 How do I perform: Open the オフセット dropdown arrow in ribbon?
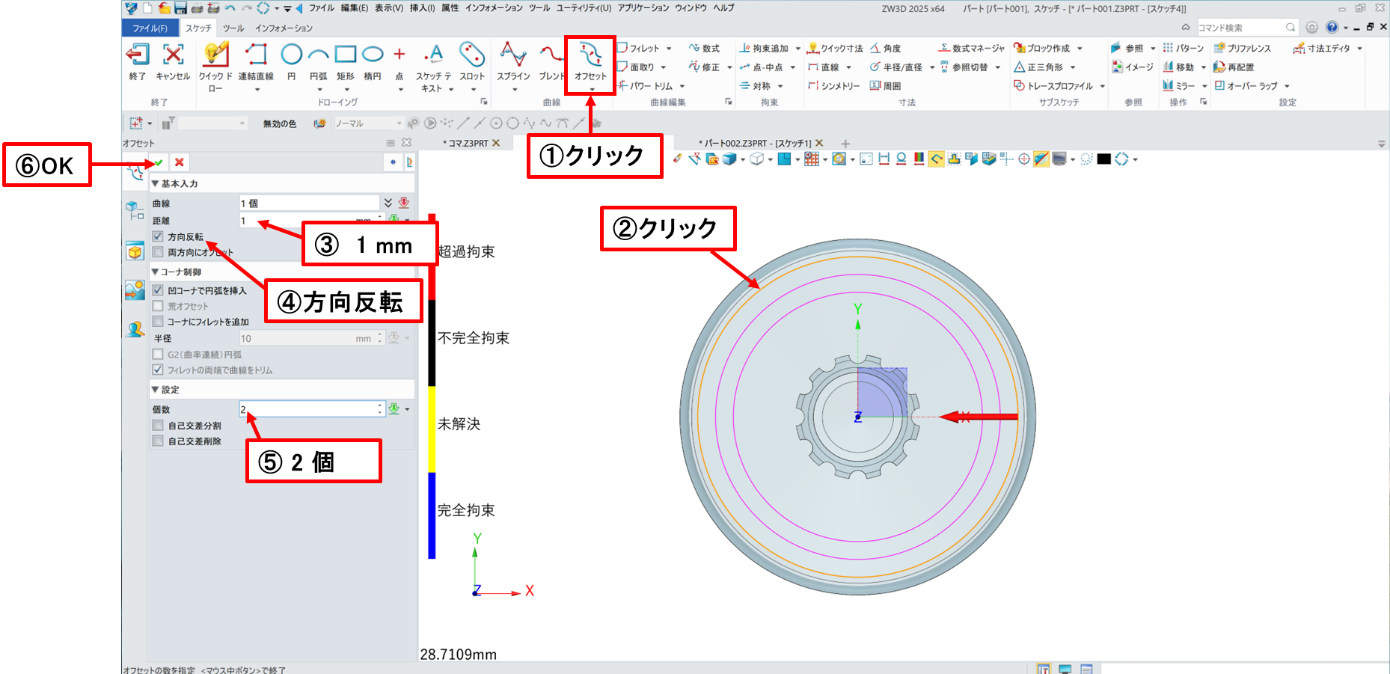click(591, 89)
